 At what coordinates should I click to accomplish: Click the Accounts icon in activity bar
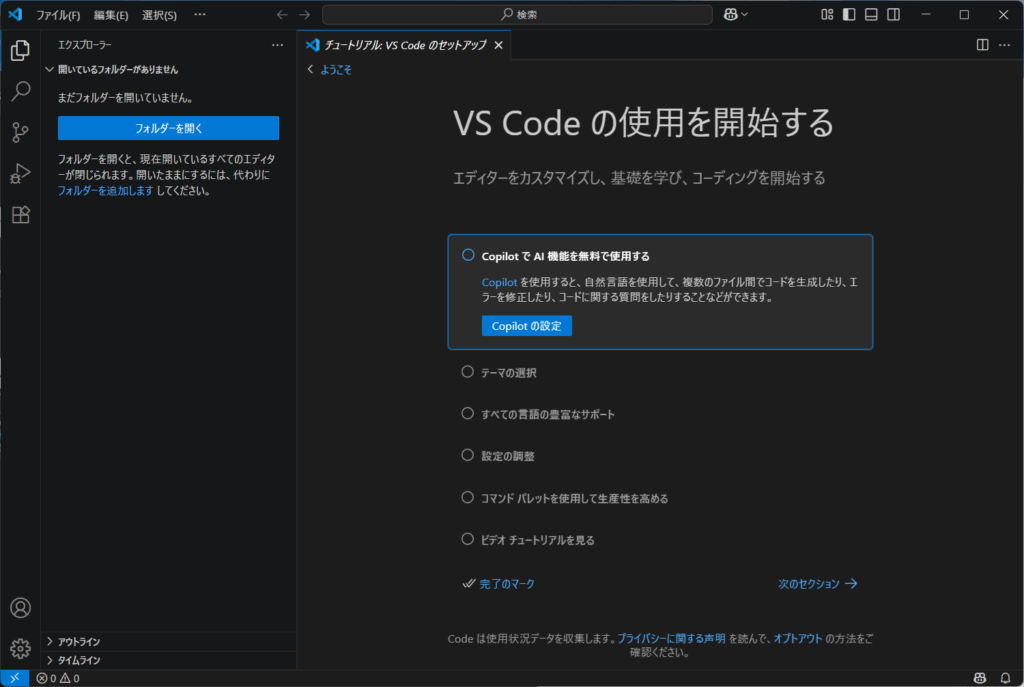[x=20, y=608]
